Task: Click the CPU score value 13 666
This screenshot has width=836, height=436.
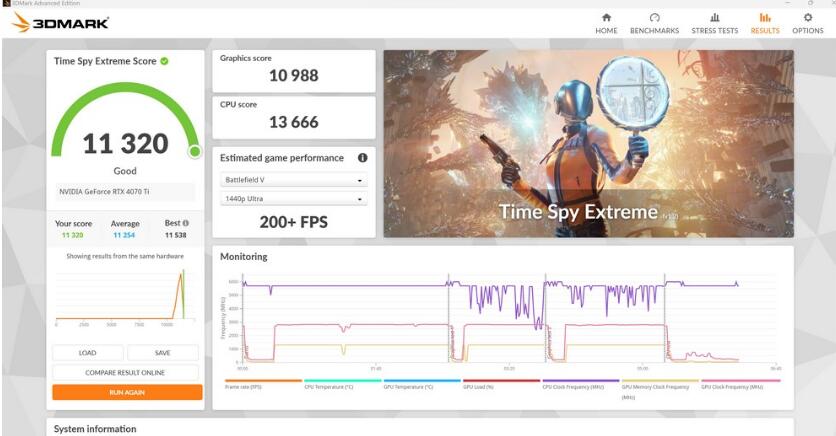Action: [294, 122]
